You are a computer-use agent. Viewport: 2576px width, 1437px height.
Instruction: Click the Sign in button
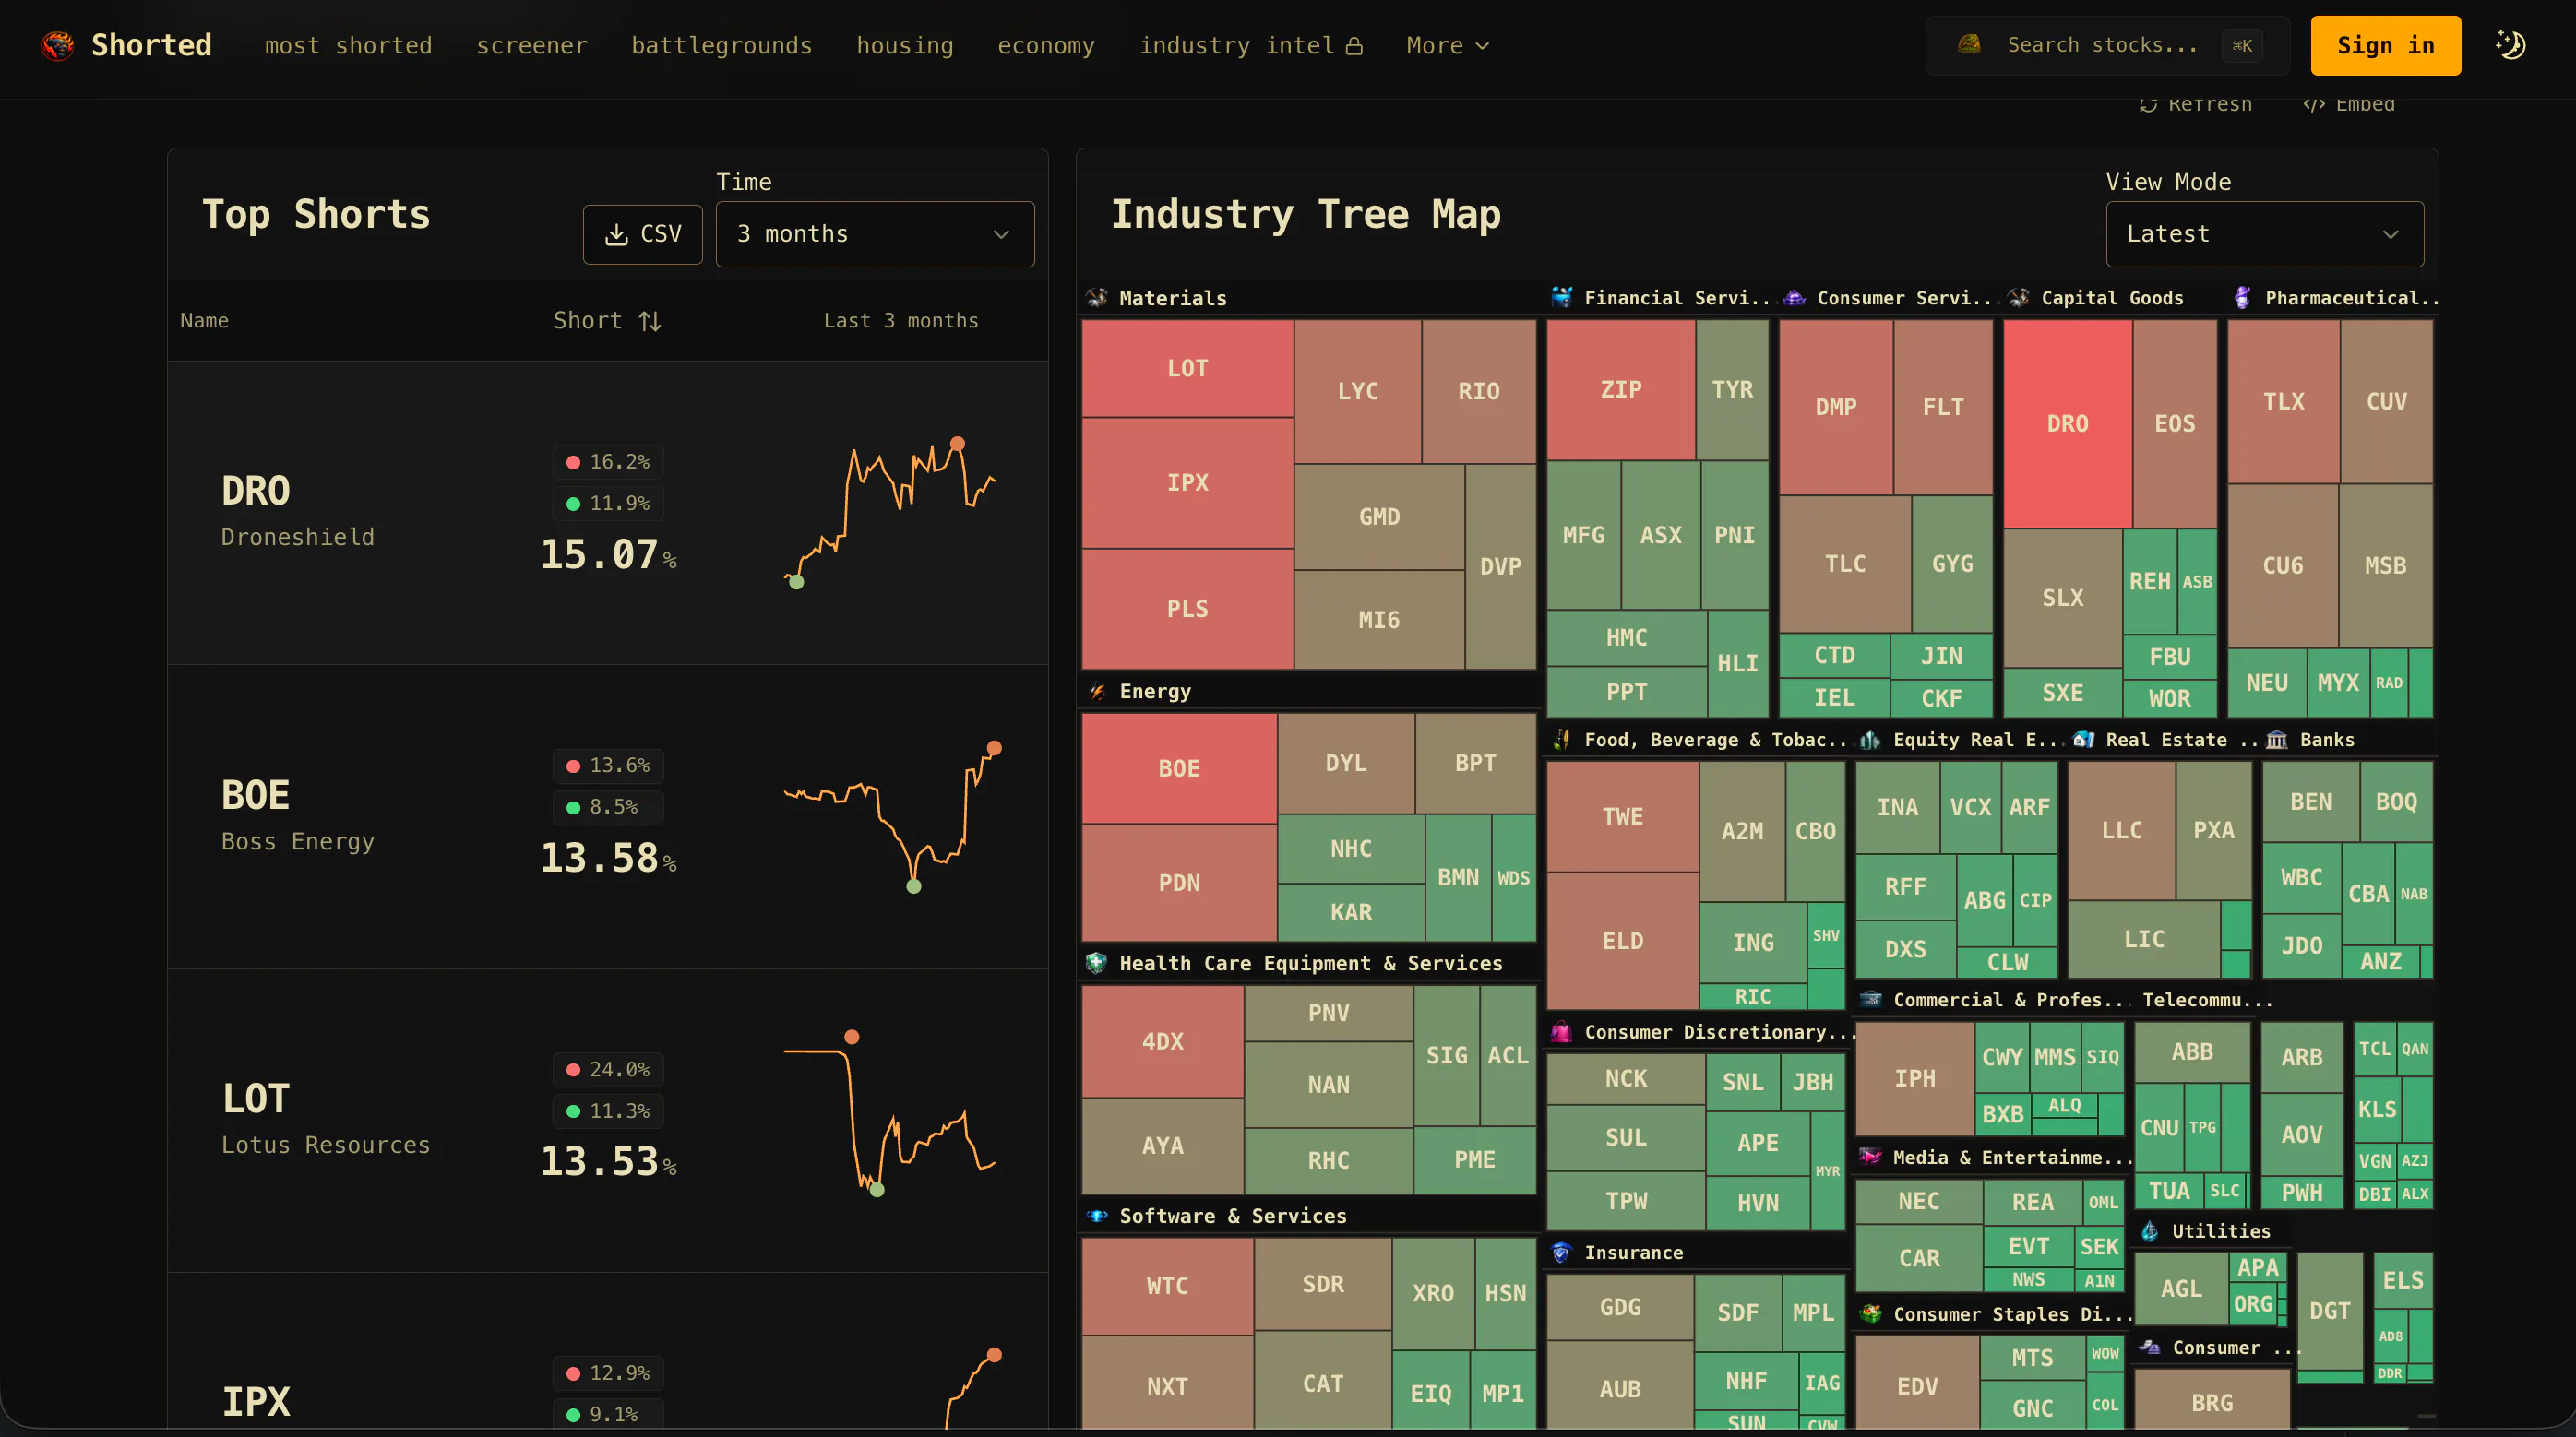(x=2385, y=46)
